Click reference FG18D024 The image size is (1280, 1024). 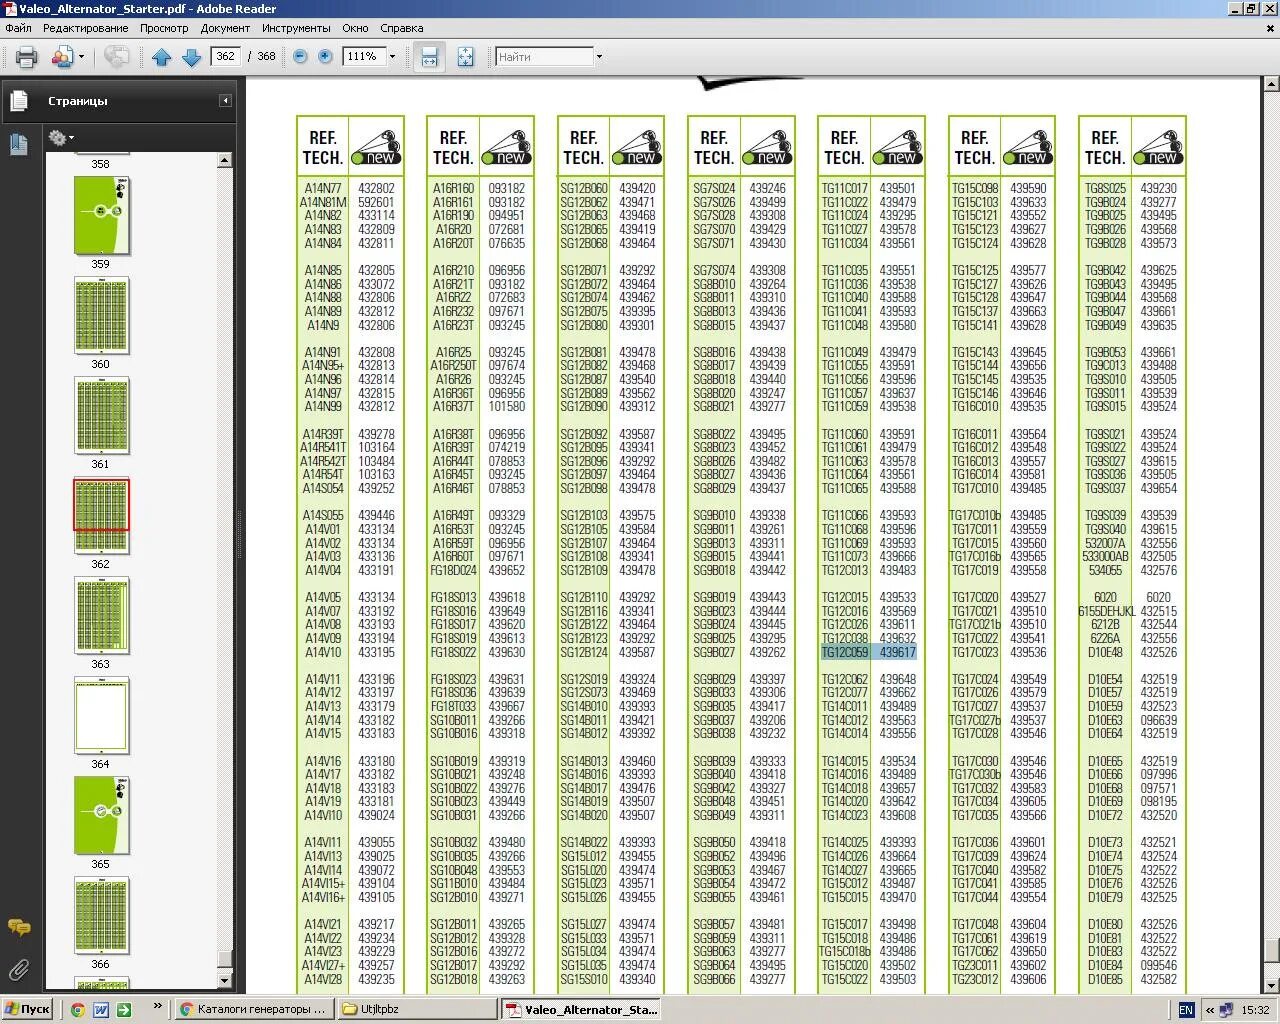pos(453,570)
